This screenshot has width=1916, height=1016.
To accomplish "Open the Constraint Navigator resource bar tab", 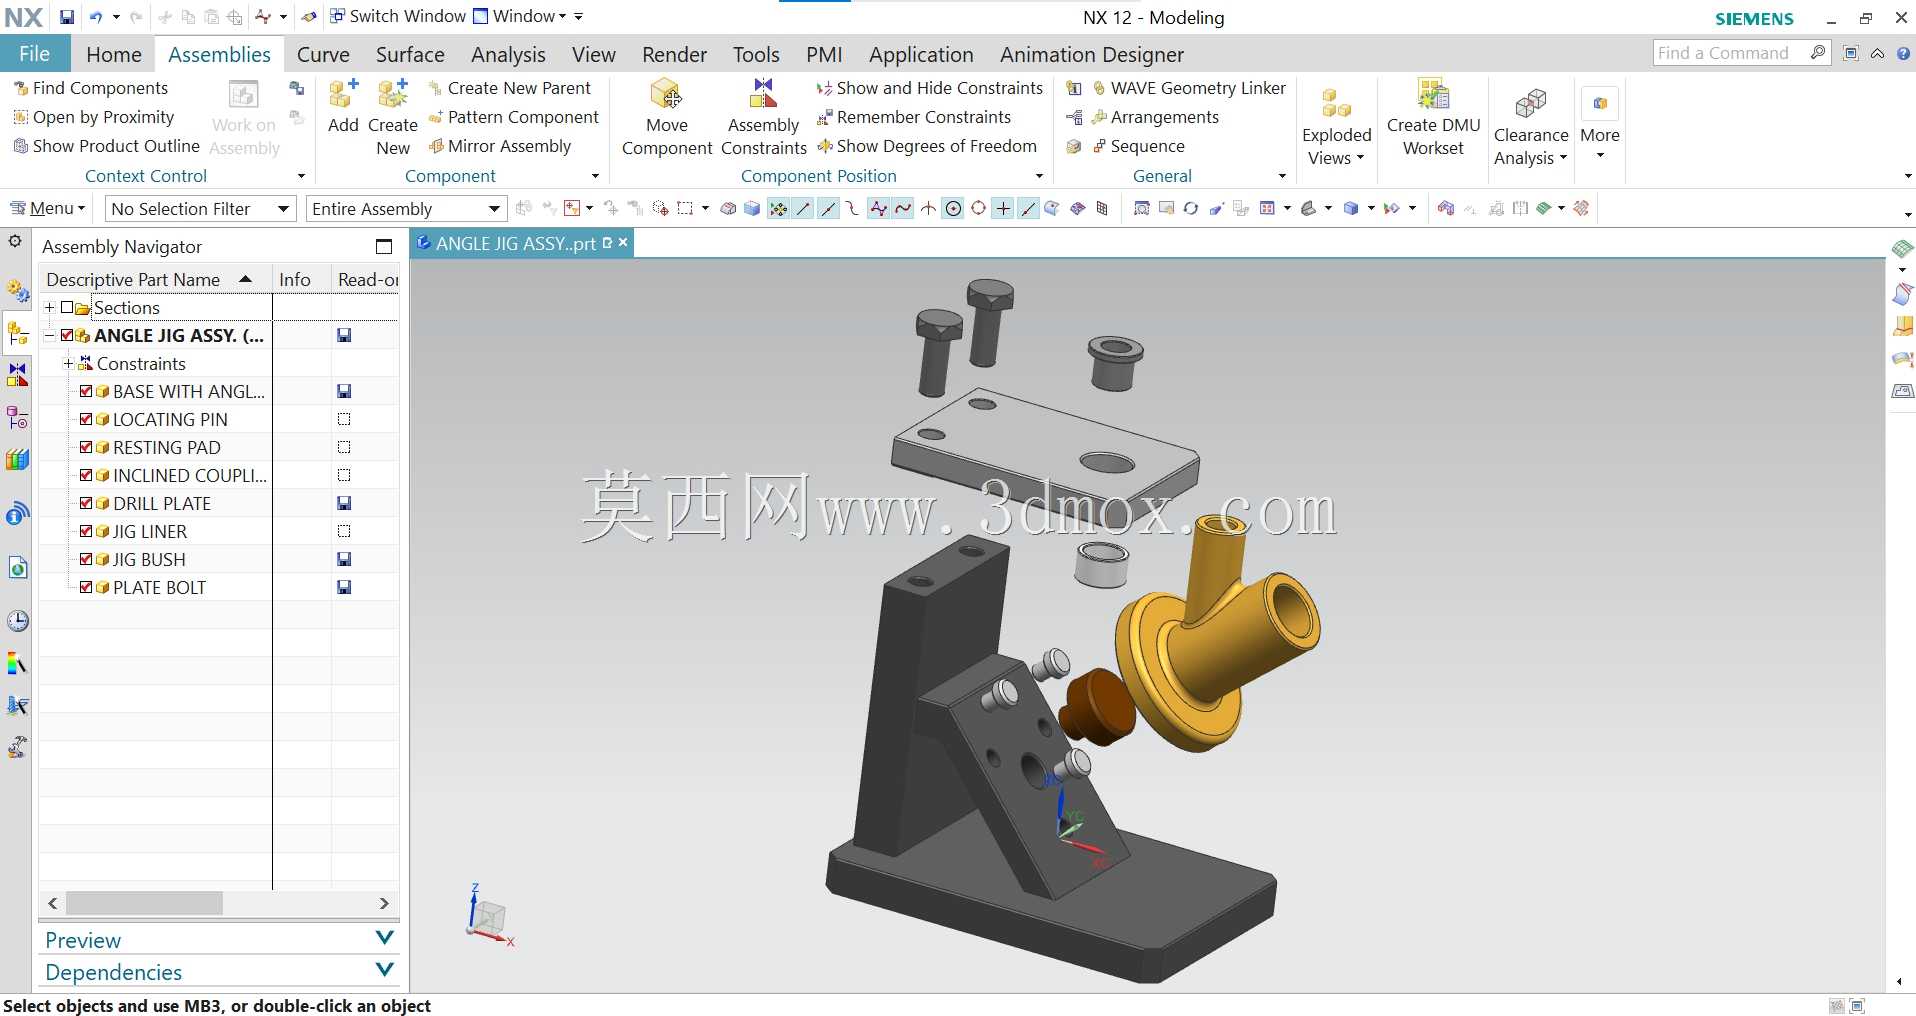I will (18, 375).
